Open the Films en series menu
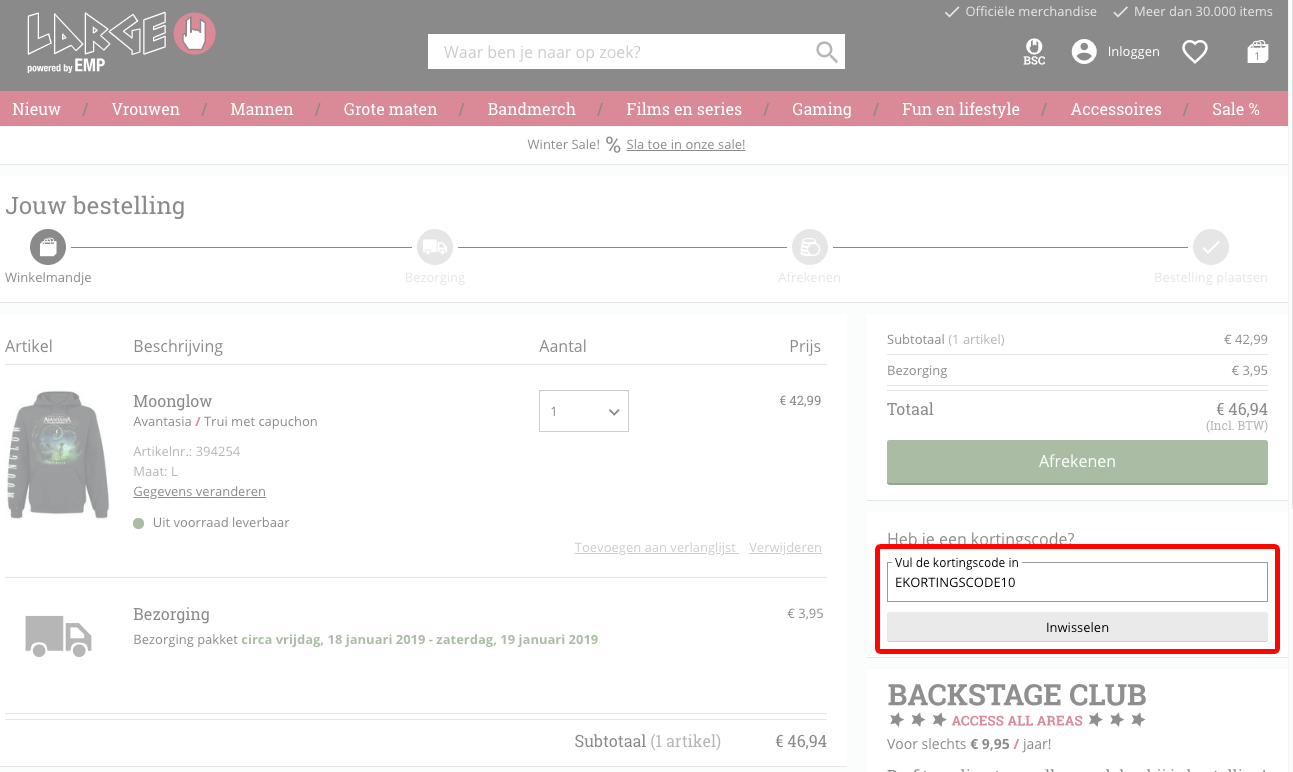This screenshot has height=772, width=1293. (684, 109)
